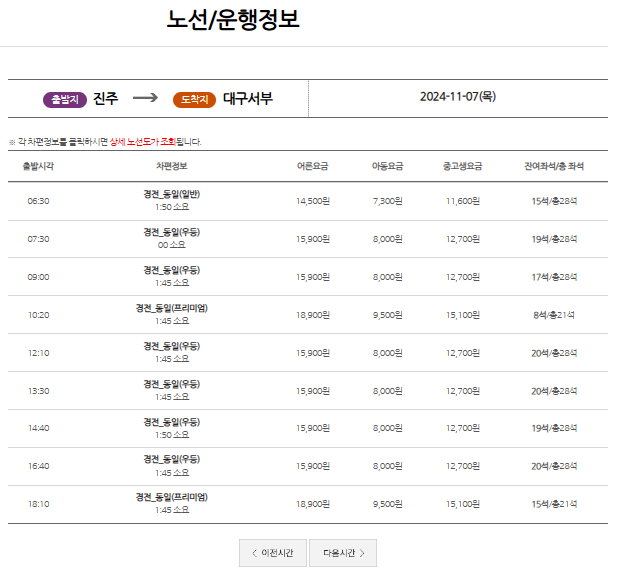Click the red 상세 노선도가 조회 notice text
Viewport: 619px width, 572px height.
point(143,142)
